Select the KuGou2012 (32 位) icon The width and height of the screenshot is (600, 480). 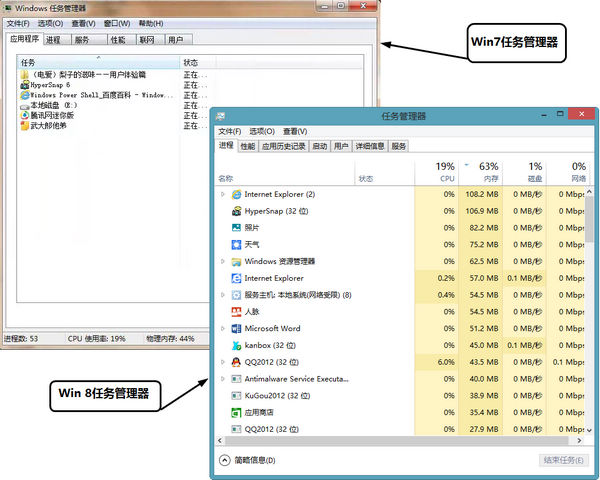[236, 395]
